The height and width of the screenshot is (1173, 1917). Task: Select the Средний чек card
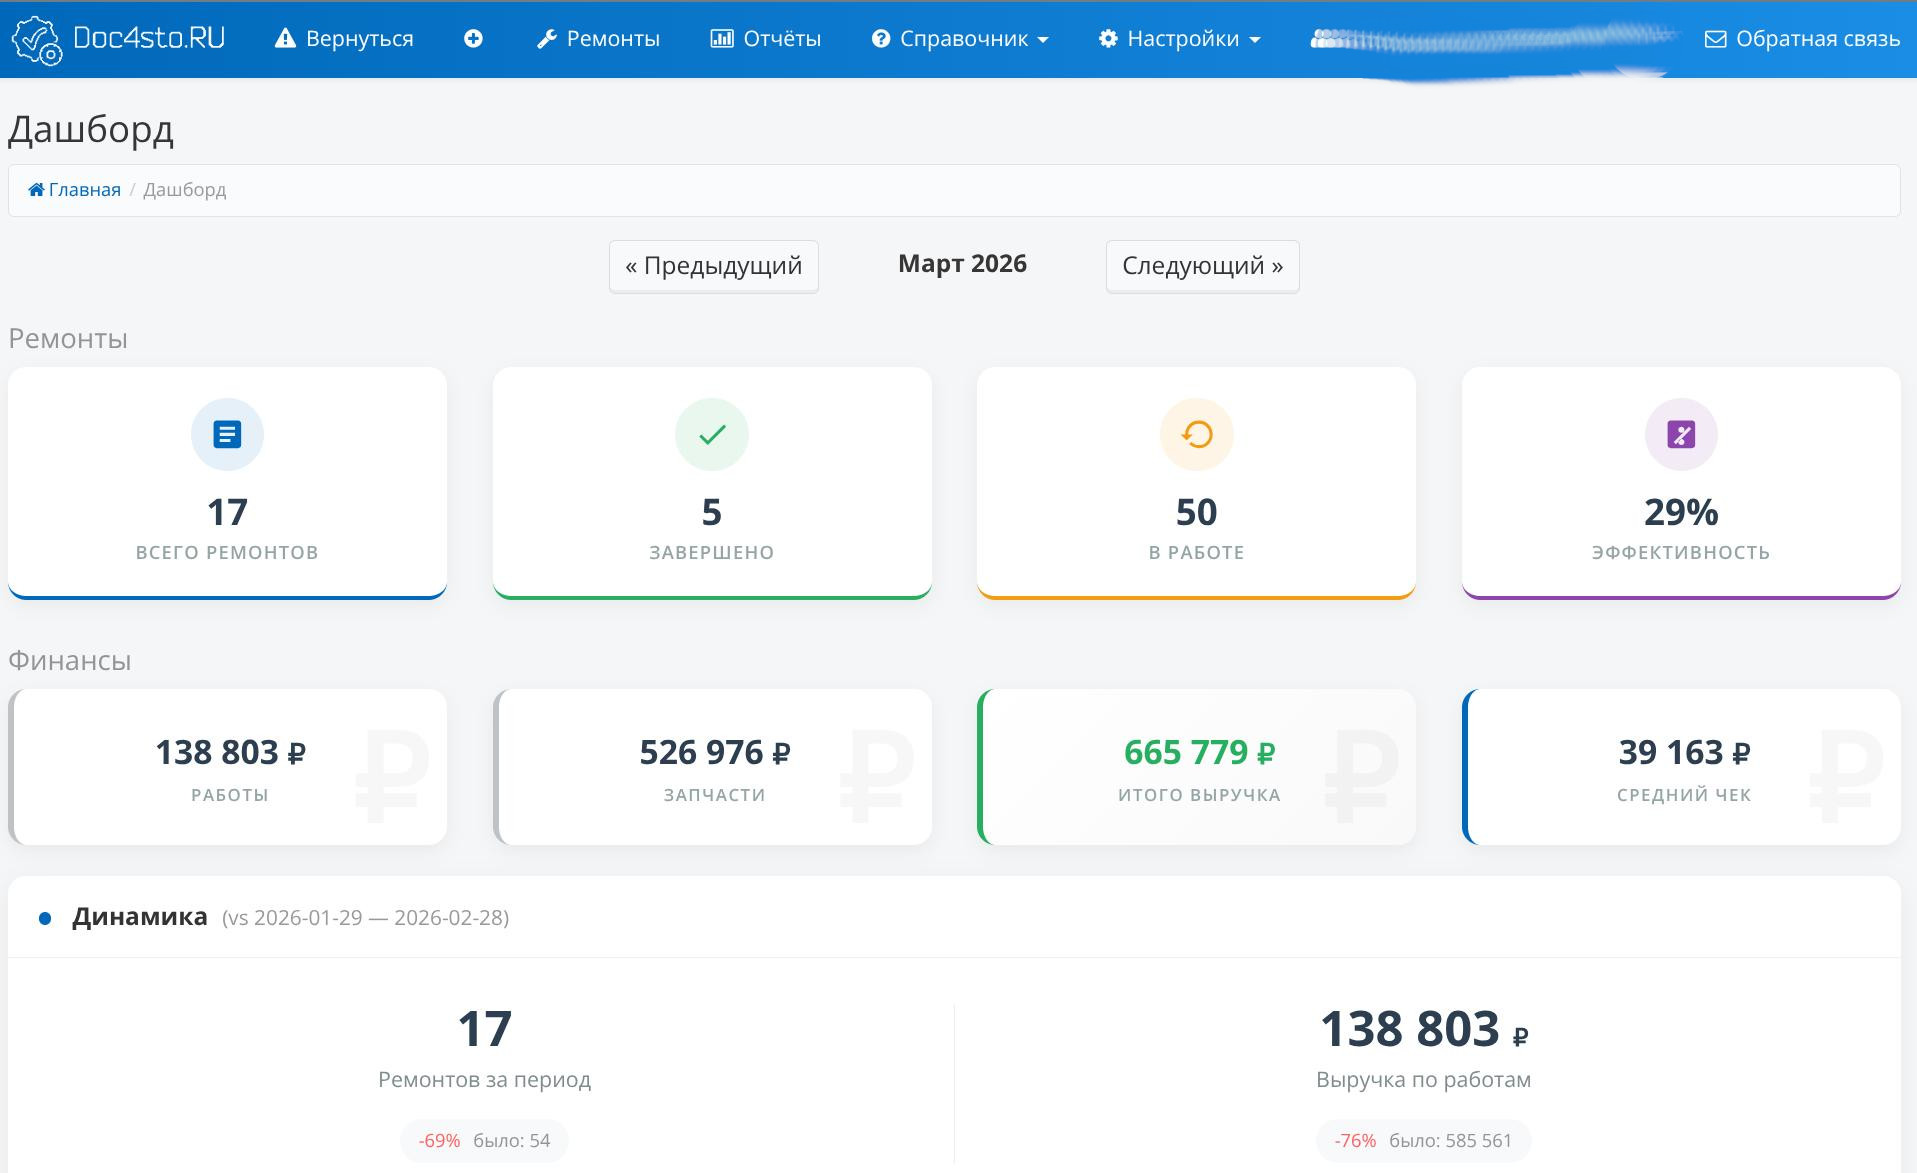click(x=1682, y=767)
